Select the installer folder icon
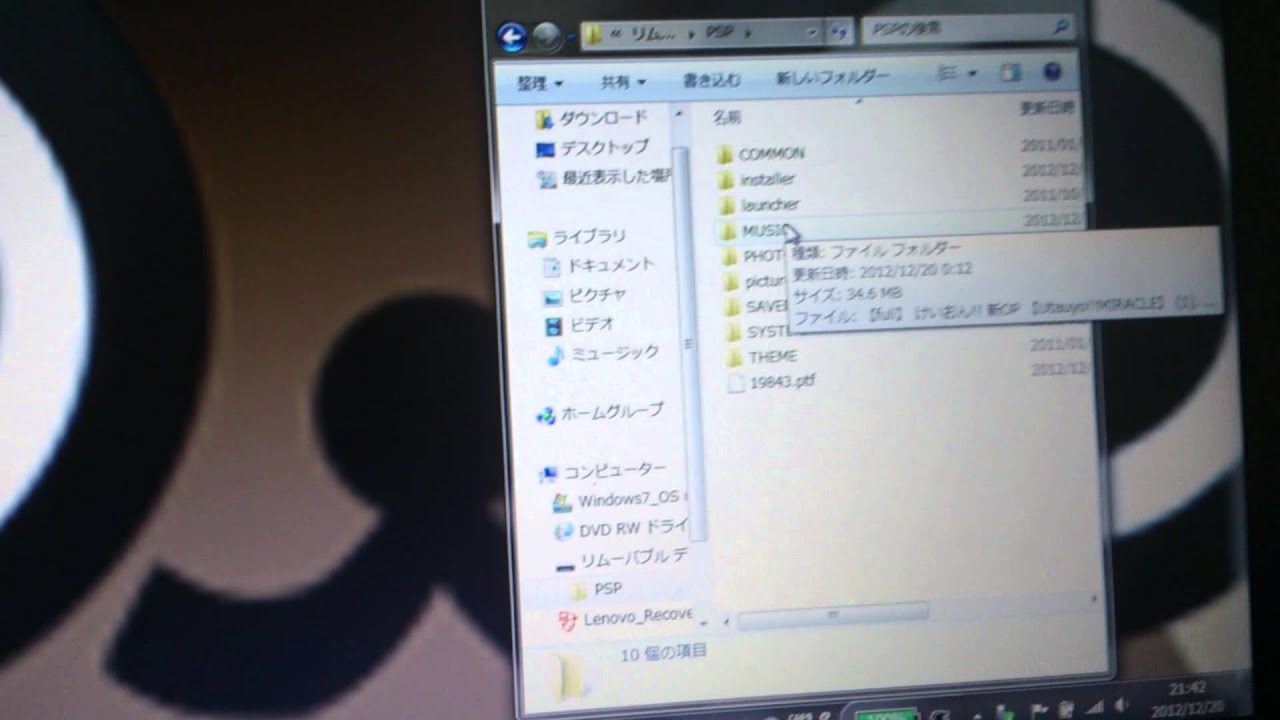Image resolution: width=1280 pixels, height=720 pixels. pyautogui.click(x=727, y=181)
